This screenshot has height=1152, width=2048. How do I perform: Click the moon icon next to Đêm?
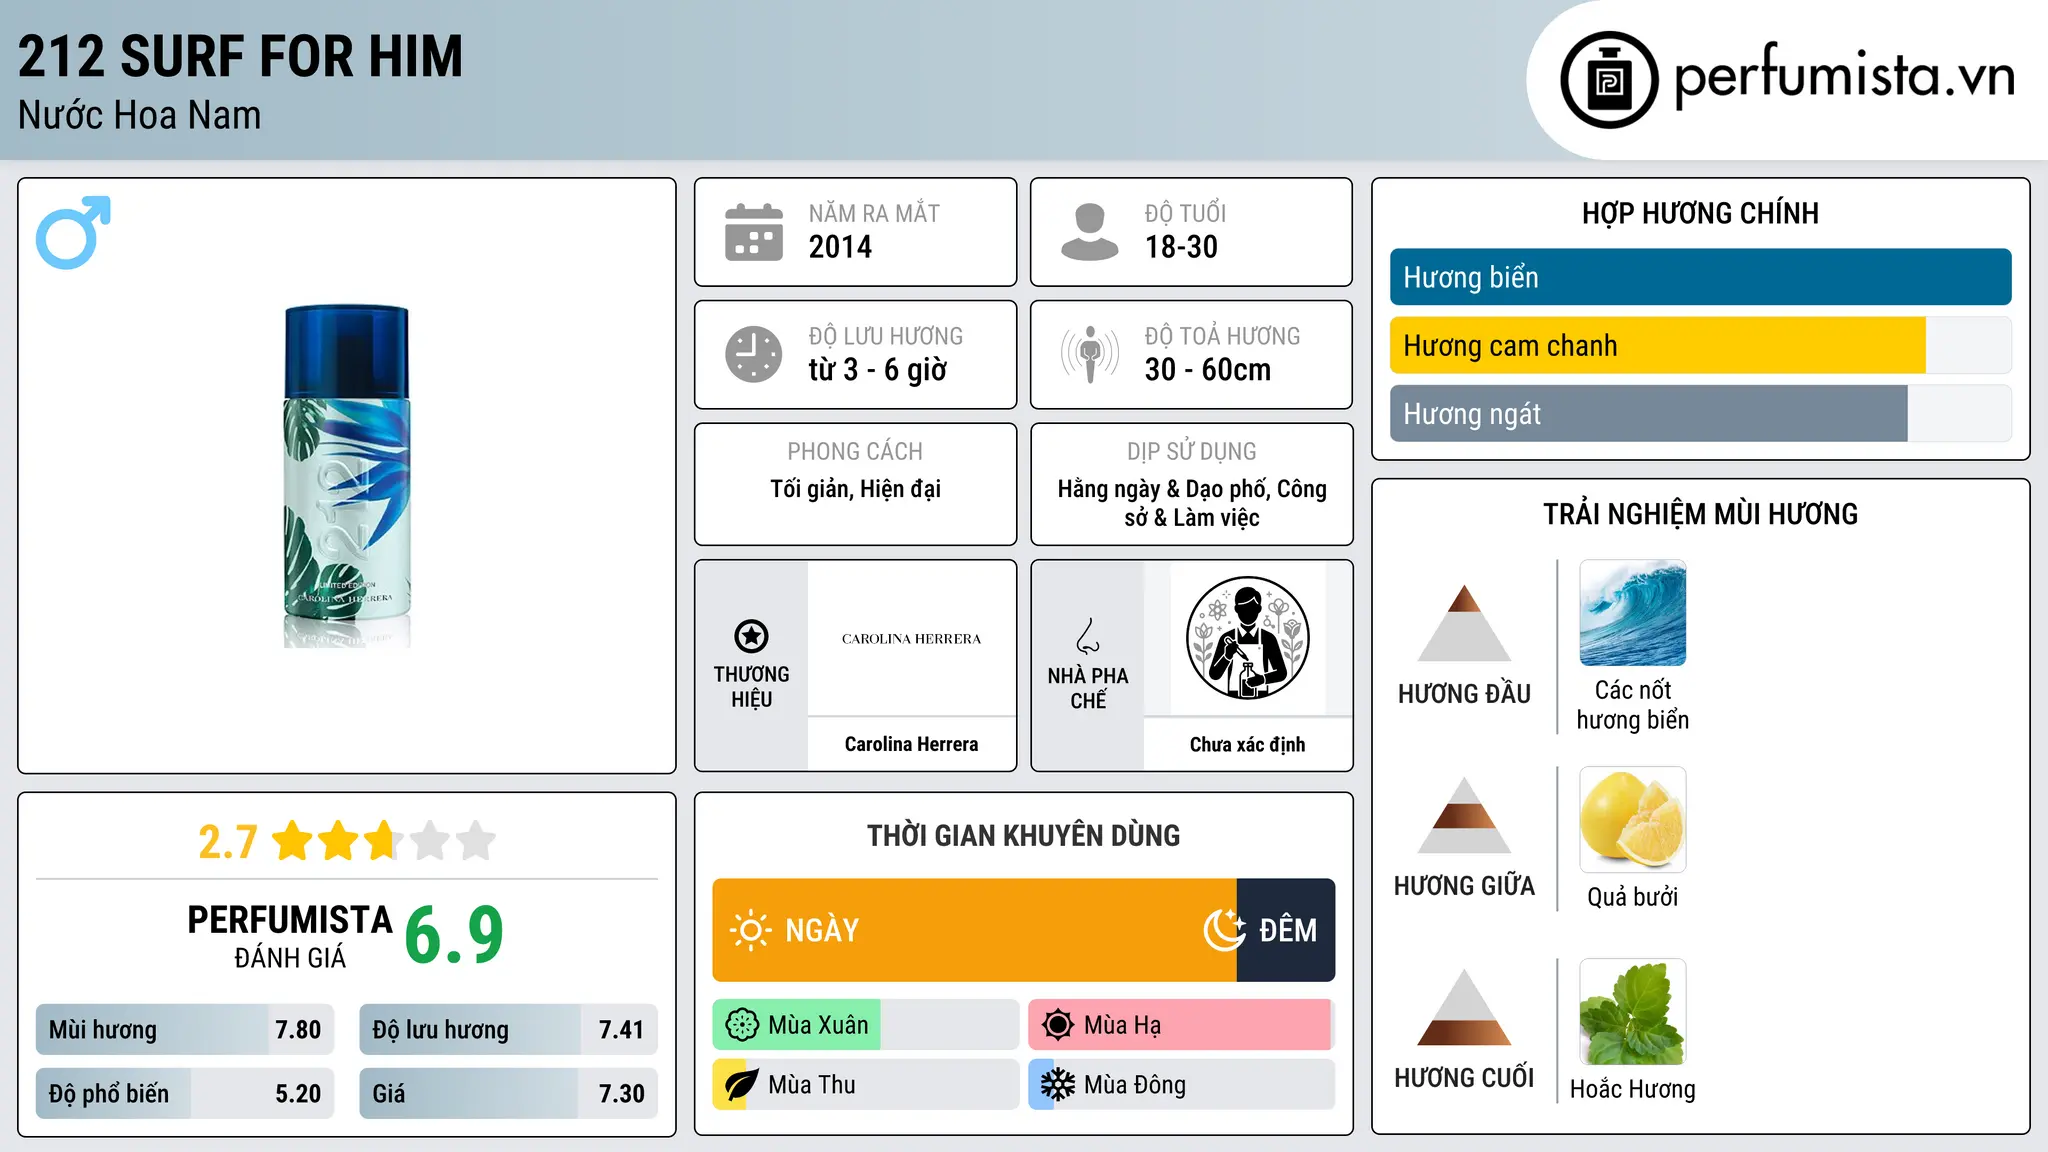coord(1225,930)
